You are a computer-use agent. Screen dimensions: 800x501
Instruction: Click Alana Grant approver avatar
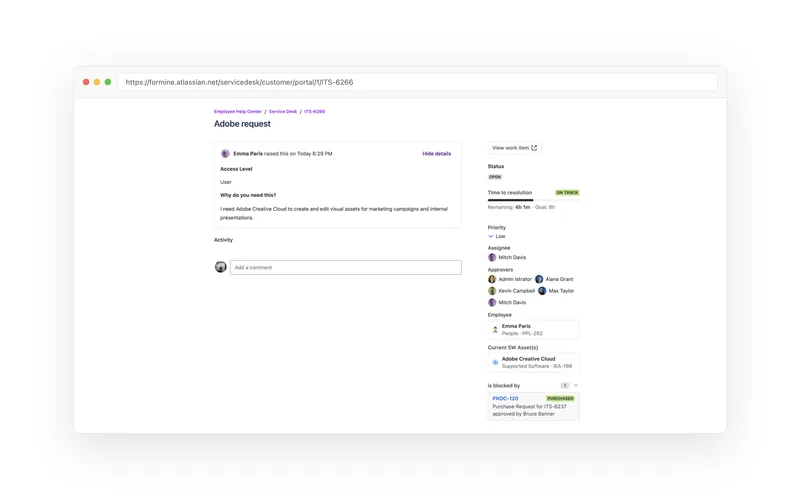pos(539,279)
